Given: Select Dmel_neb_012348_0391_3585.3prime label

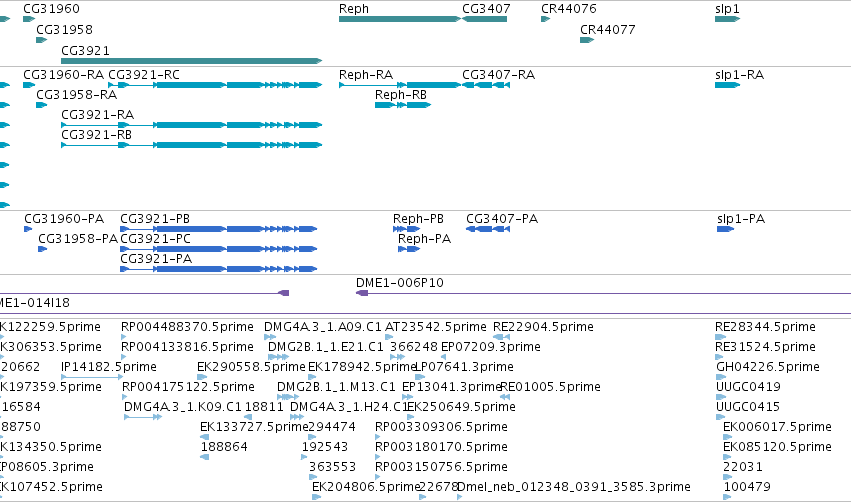Looking at the screenshot, I should [x=574, y=487].
